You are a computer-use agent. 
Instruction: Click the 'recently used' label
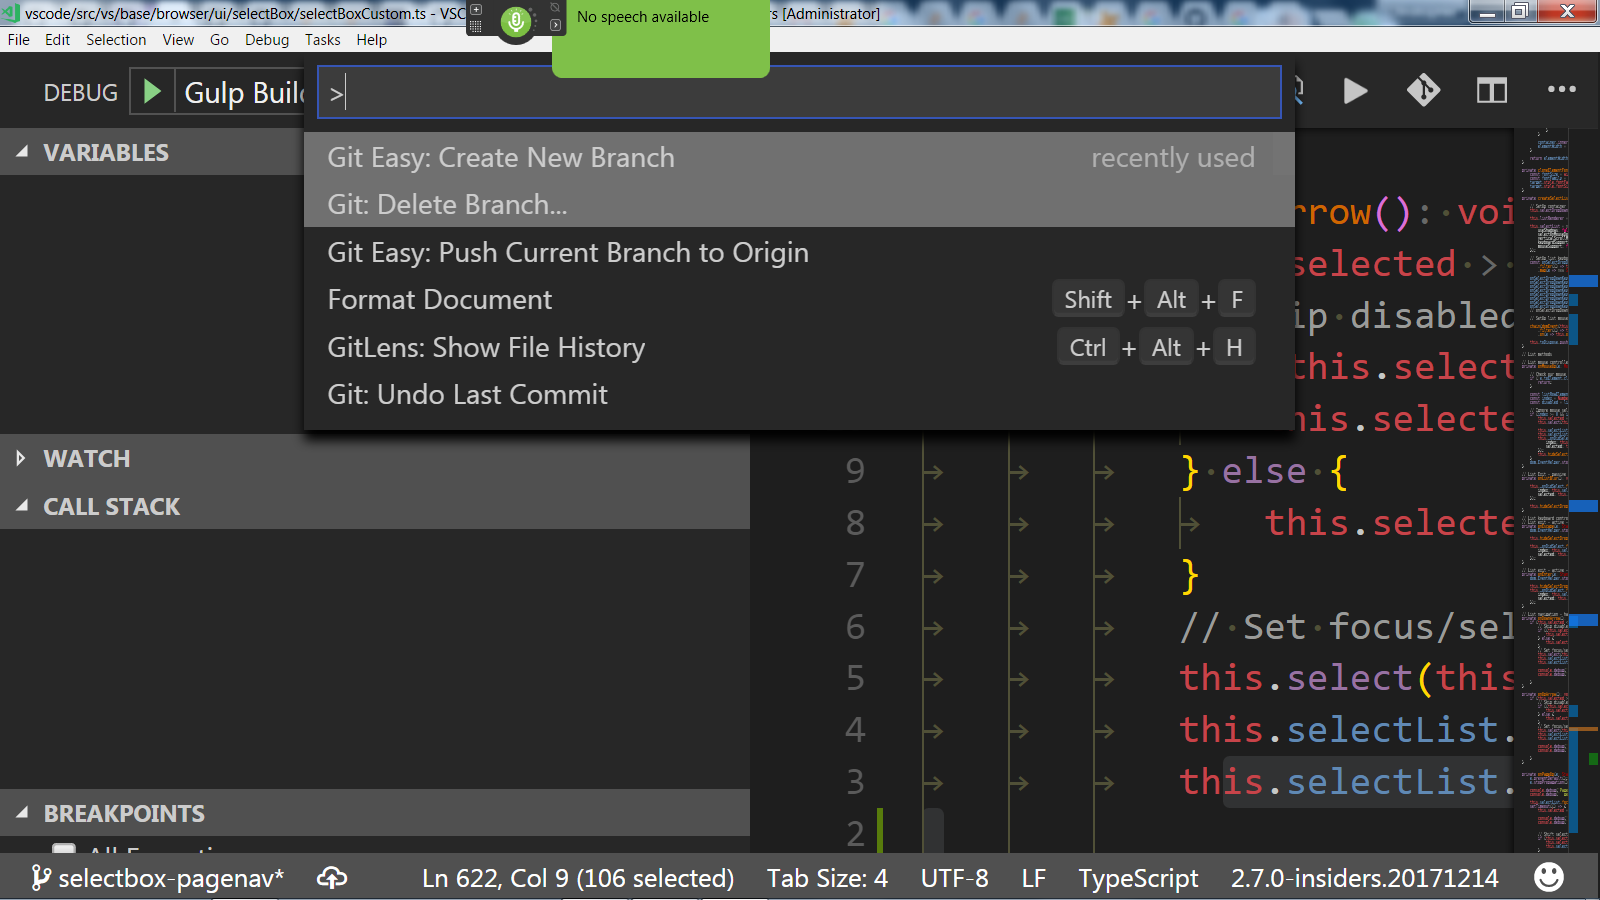(x=1172, y=157)
